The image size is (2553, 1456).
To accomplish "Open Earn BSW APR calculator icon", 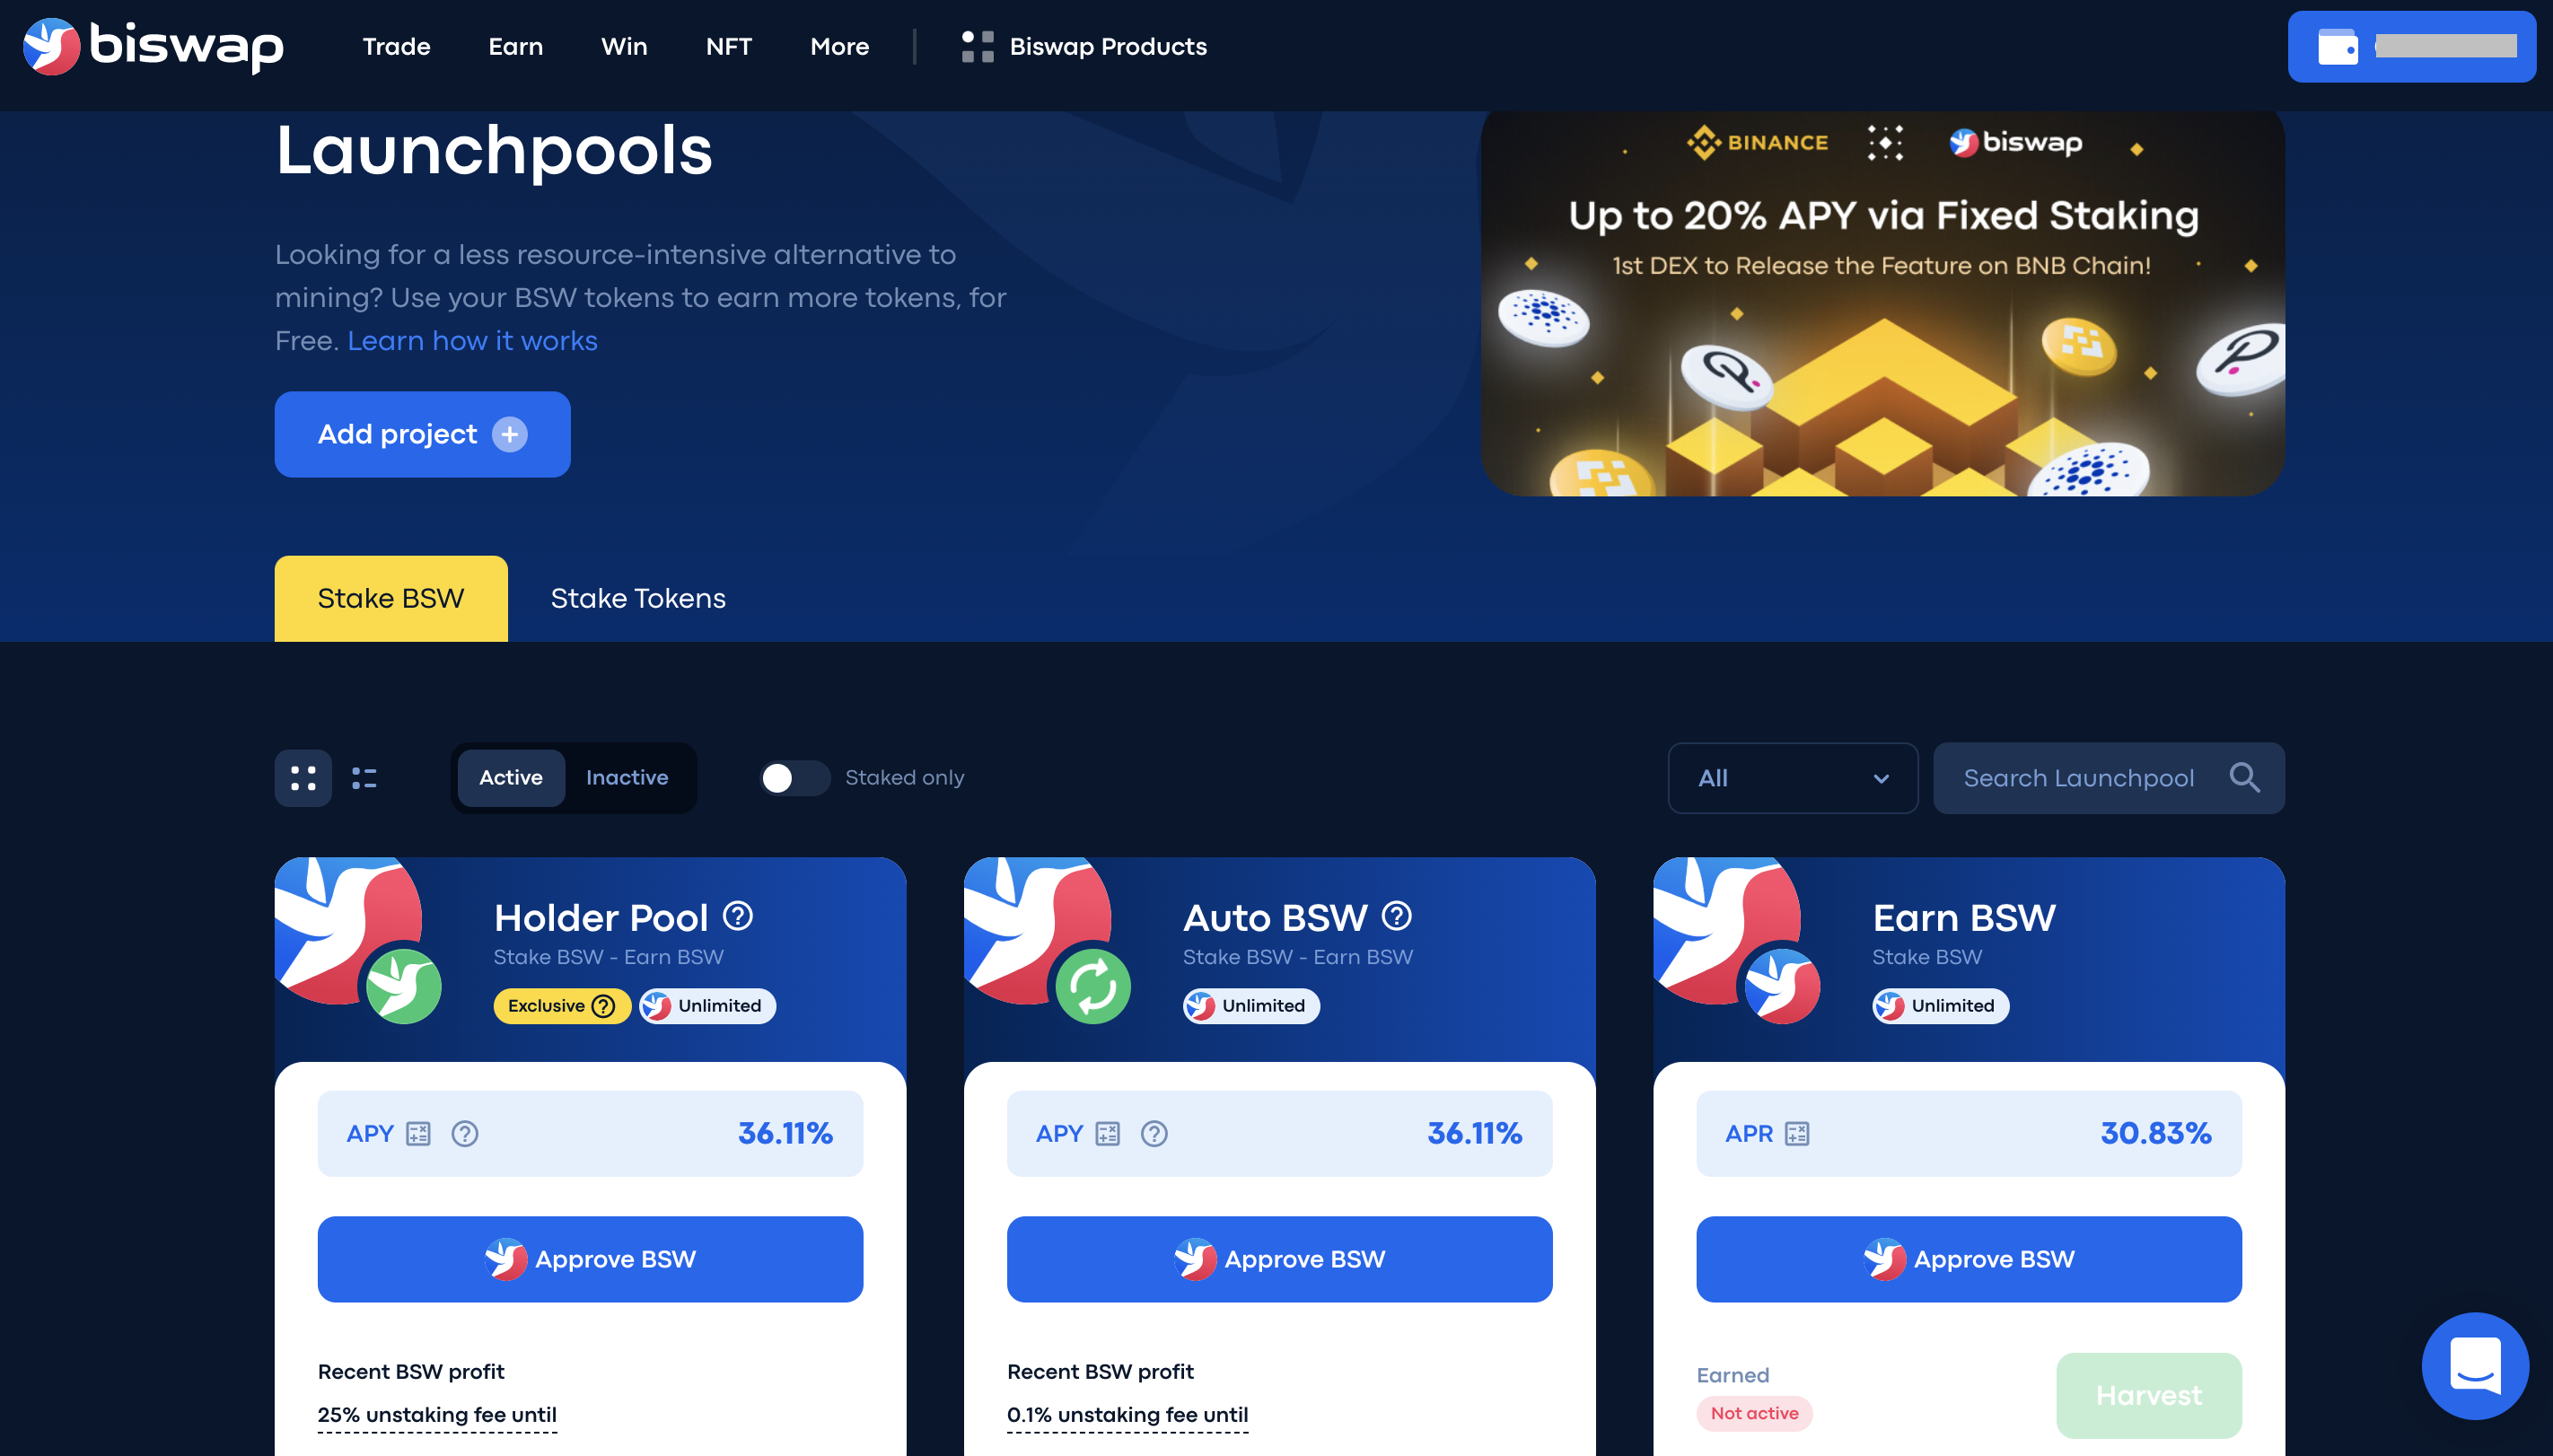I will pyautogui.click(x=1797, y=1134).
